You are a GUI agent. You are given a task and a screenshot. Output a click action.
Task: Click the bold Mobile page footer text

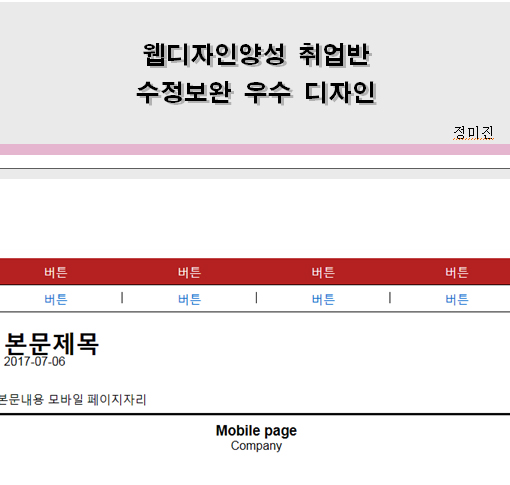tap(256, 431)
